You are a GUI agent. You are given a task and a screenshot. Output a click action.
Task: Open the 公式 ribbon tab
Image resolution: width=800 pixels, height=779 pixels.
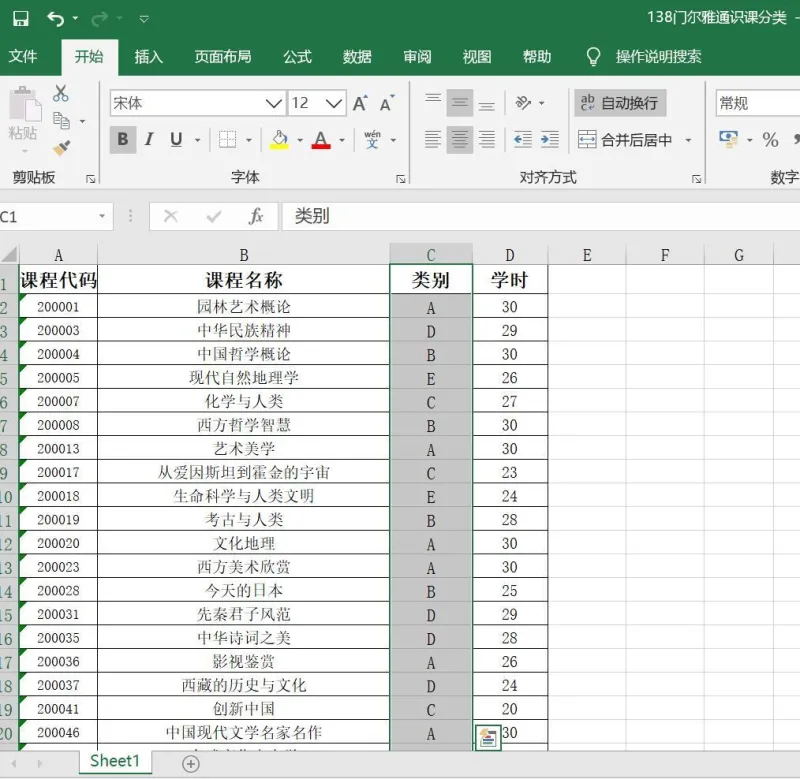click(297, 56)
